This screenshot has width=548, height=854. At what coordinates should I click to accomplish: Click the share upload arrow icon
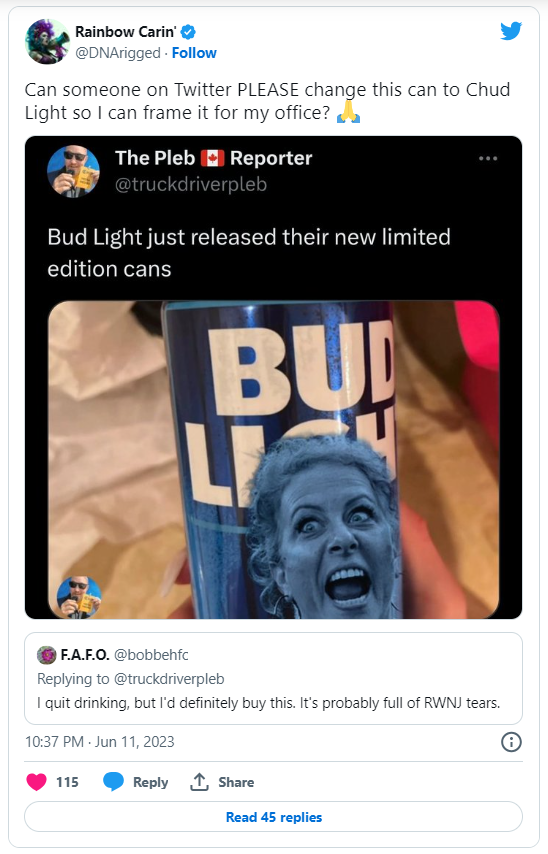(199, 782)
